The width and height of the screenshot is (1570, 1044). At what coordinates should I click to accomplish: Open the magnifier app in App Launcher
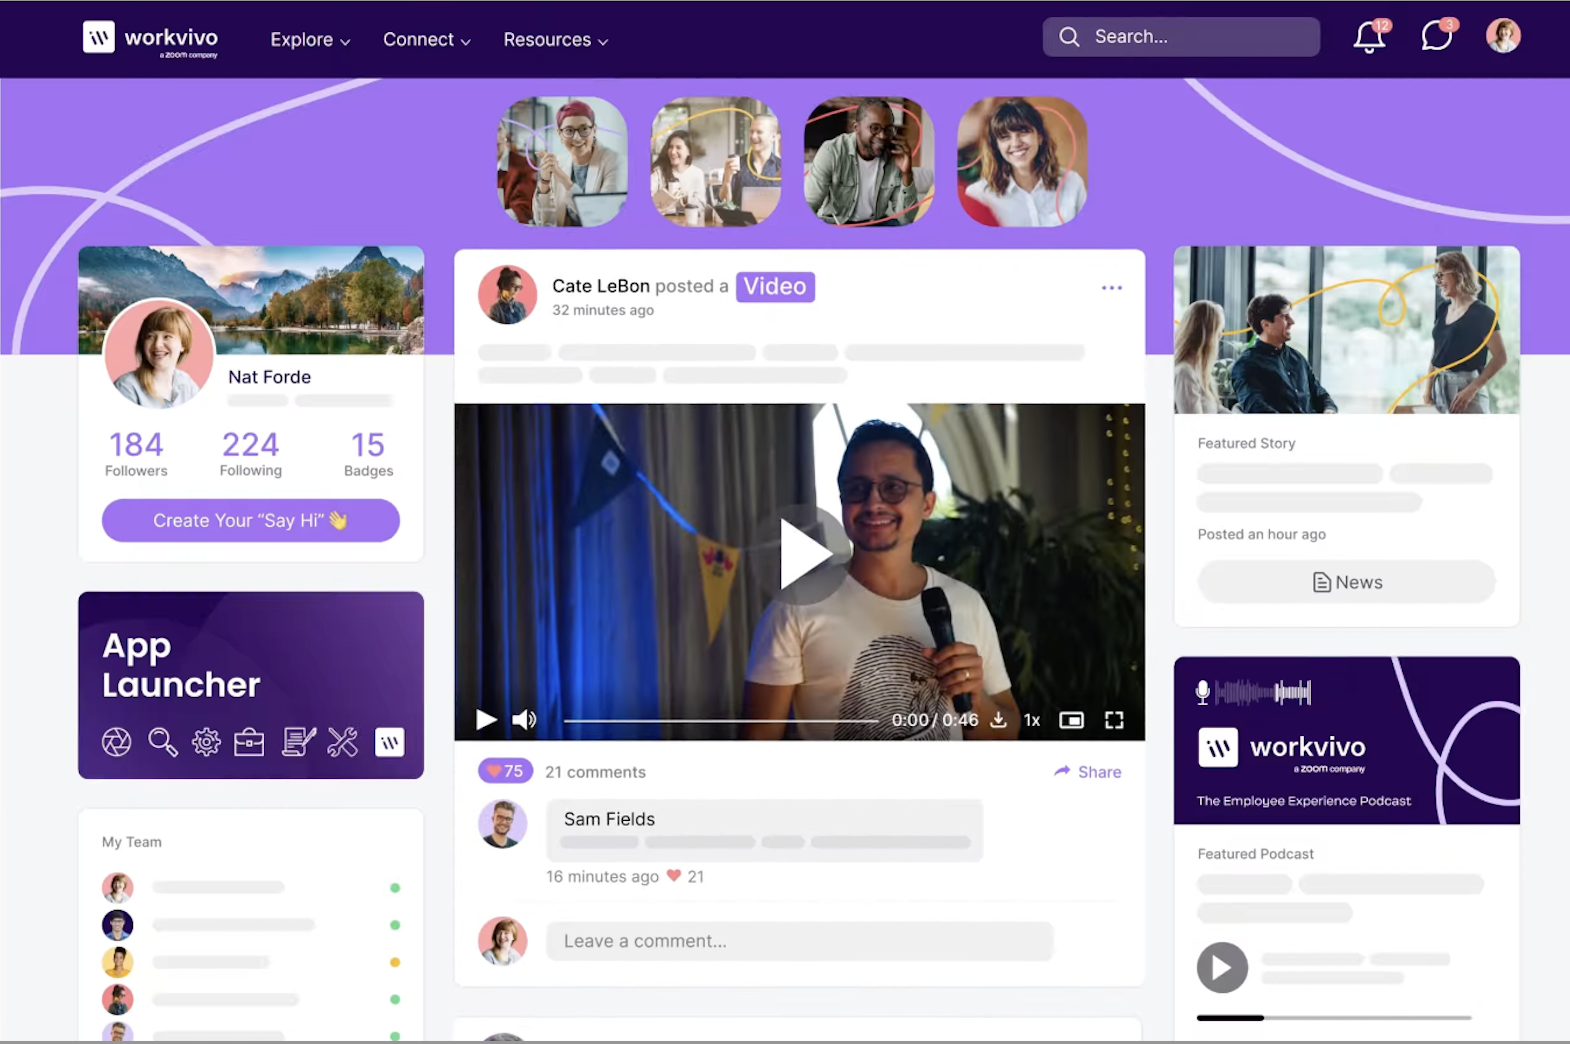[x=162, y=742]
